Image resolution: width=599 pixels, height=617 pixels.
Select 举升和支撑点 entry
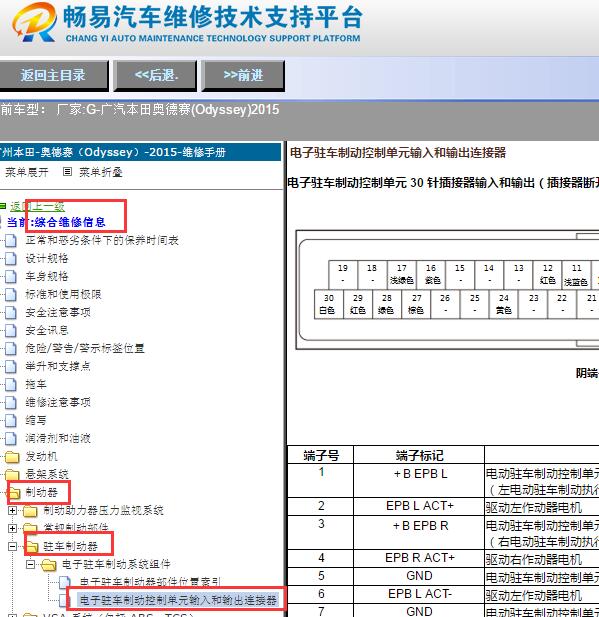pos(58,366)
